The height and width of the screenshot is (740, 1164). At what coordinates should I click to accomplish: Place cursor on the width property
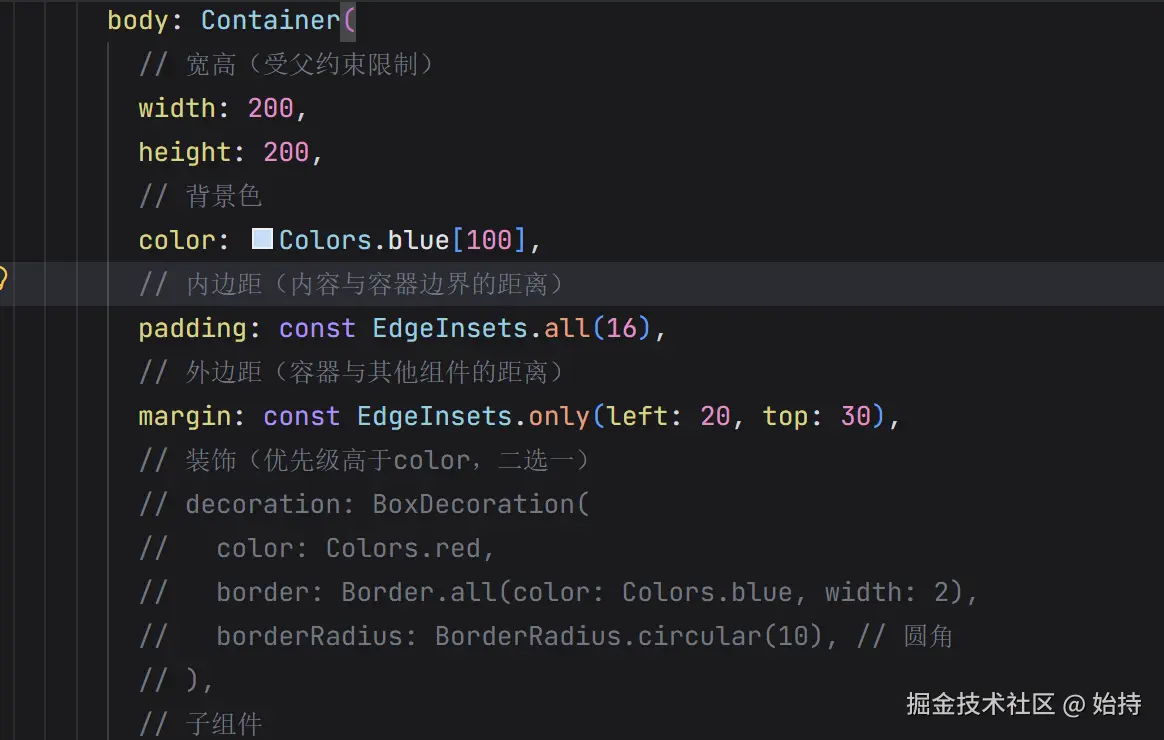pos(177,108)
